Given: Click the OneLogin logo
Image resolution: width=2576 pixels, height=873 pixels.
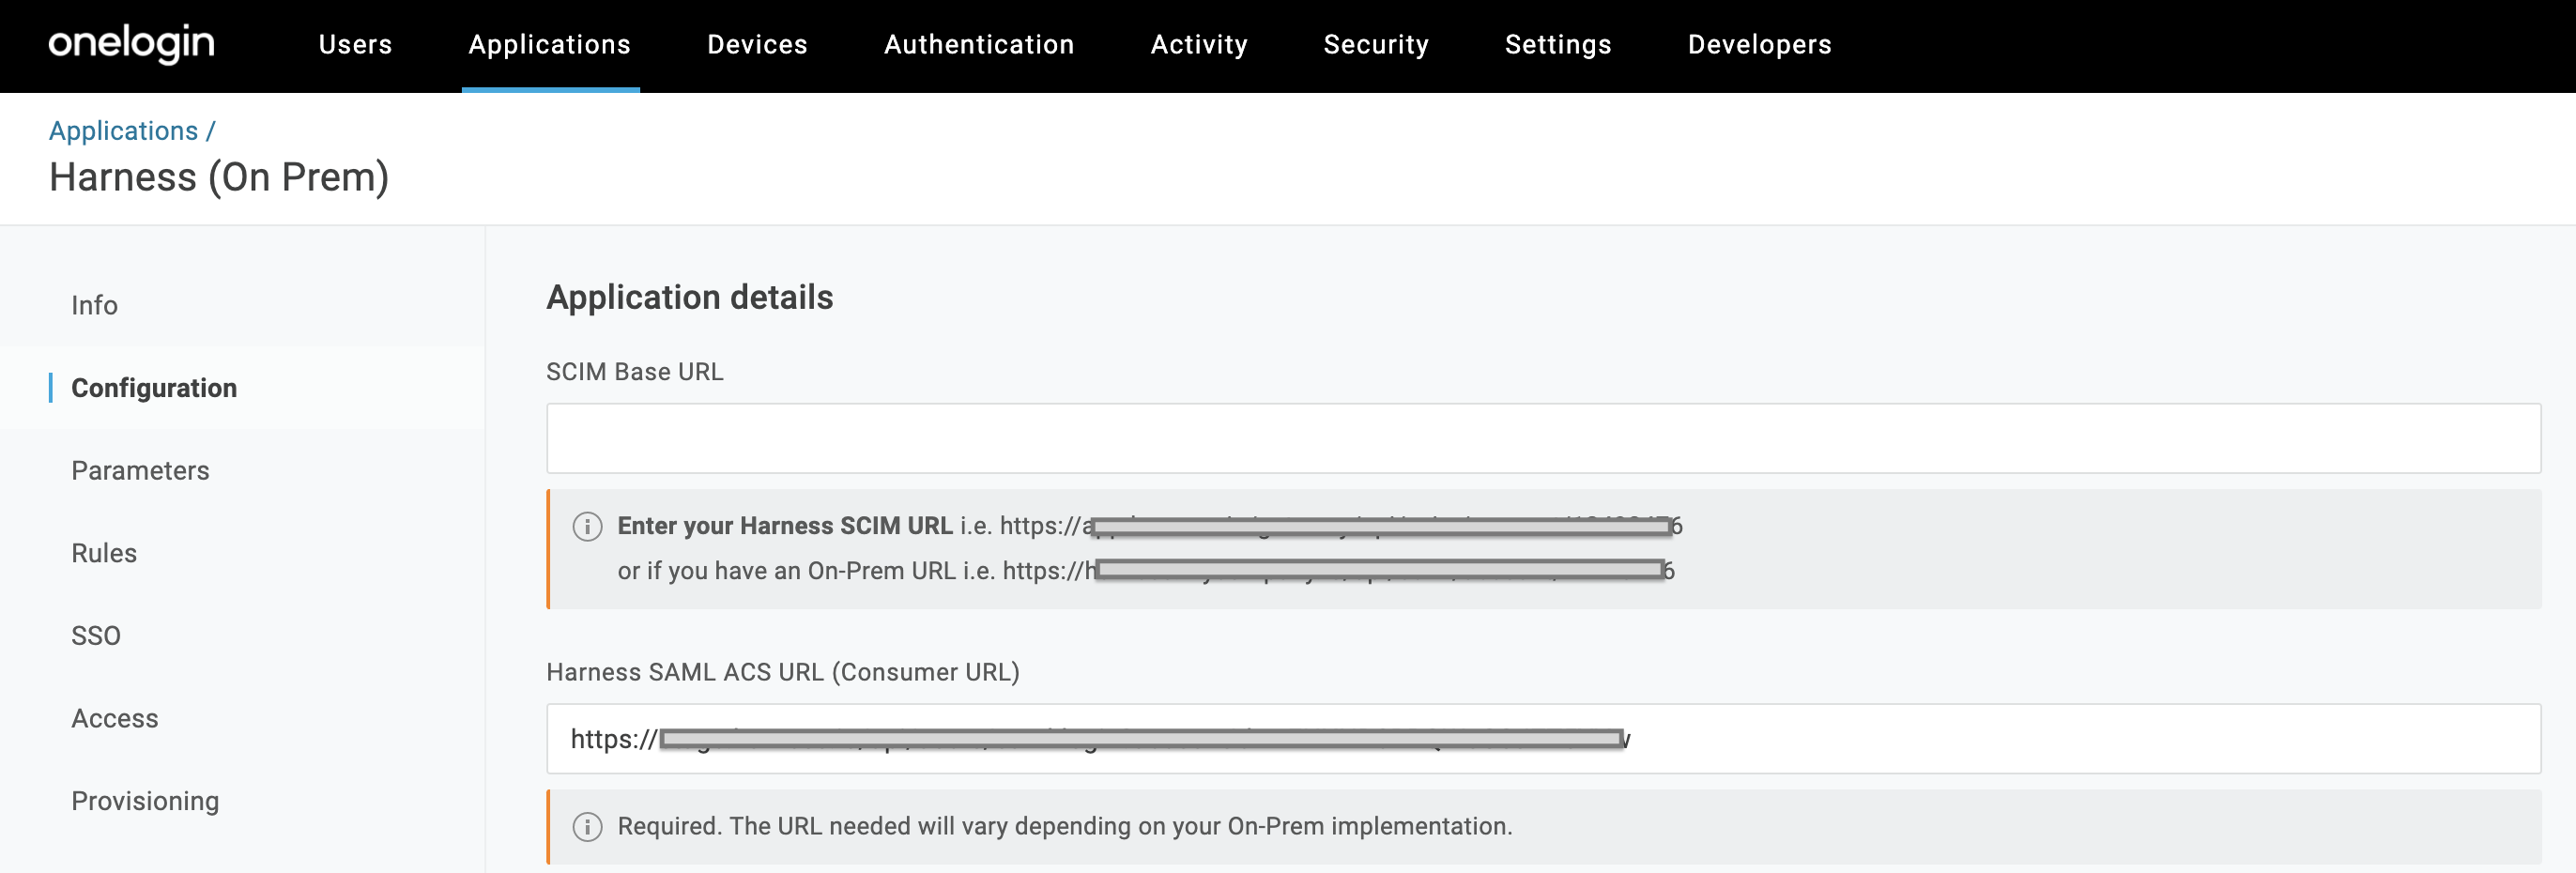Looking at the screenshot, I should pos(131,44).
